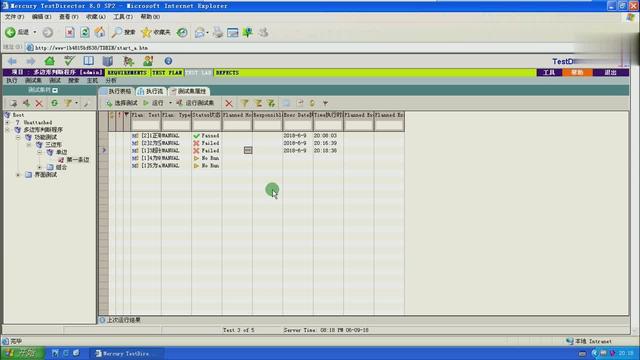
Task: Click the blue thesaurus book icon
Action: click(108, 61)
